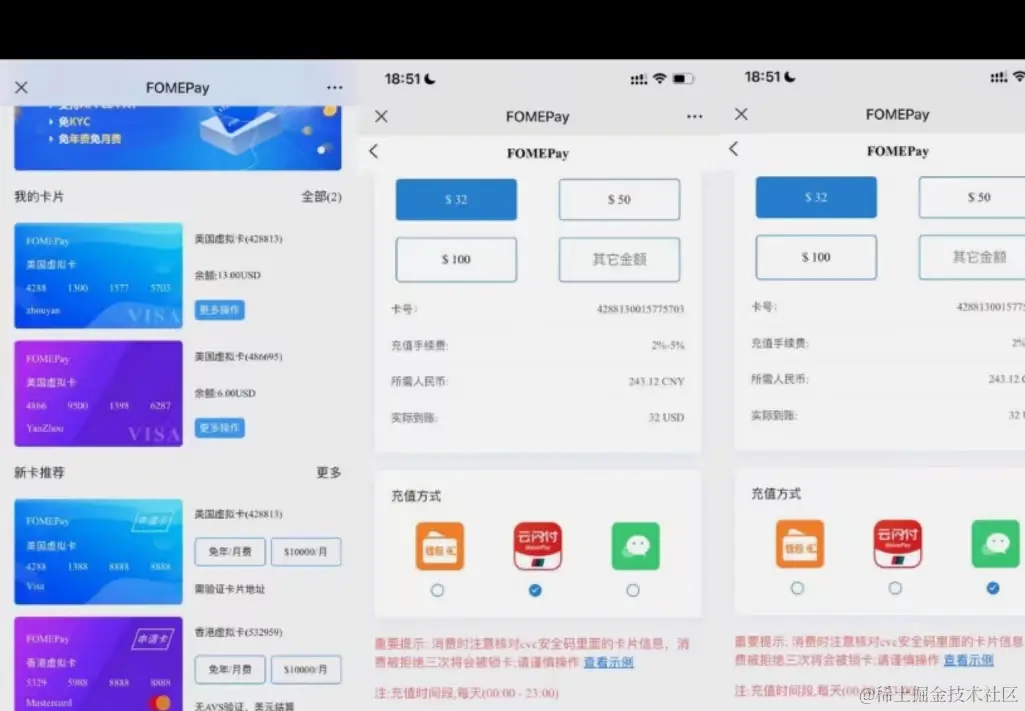The width and height of the screenshot is (1025, 711).
Task: Tap wifi status icon in middle screen
Action: [660, 78]
